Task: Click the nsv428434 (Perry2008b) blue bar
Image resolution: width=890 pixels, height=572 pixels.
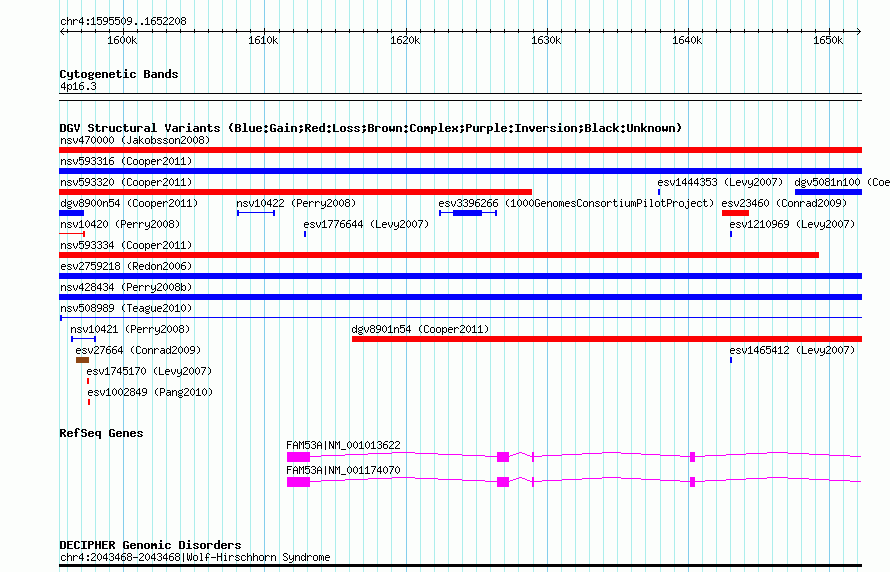Action: 460,297
